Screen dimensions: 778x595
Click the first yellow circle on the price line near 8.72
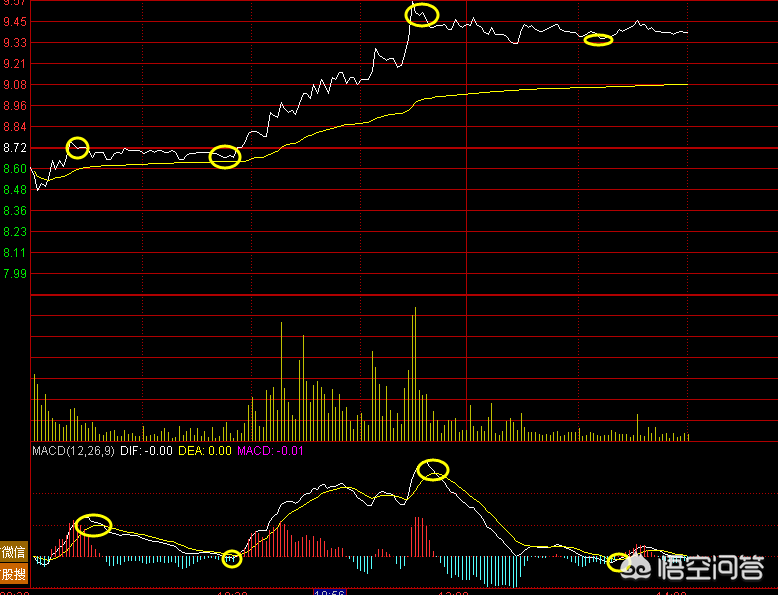[x=77, y=148]
